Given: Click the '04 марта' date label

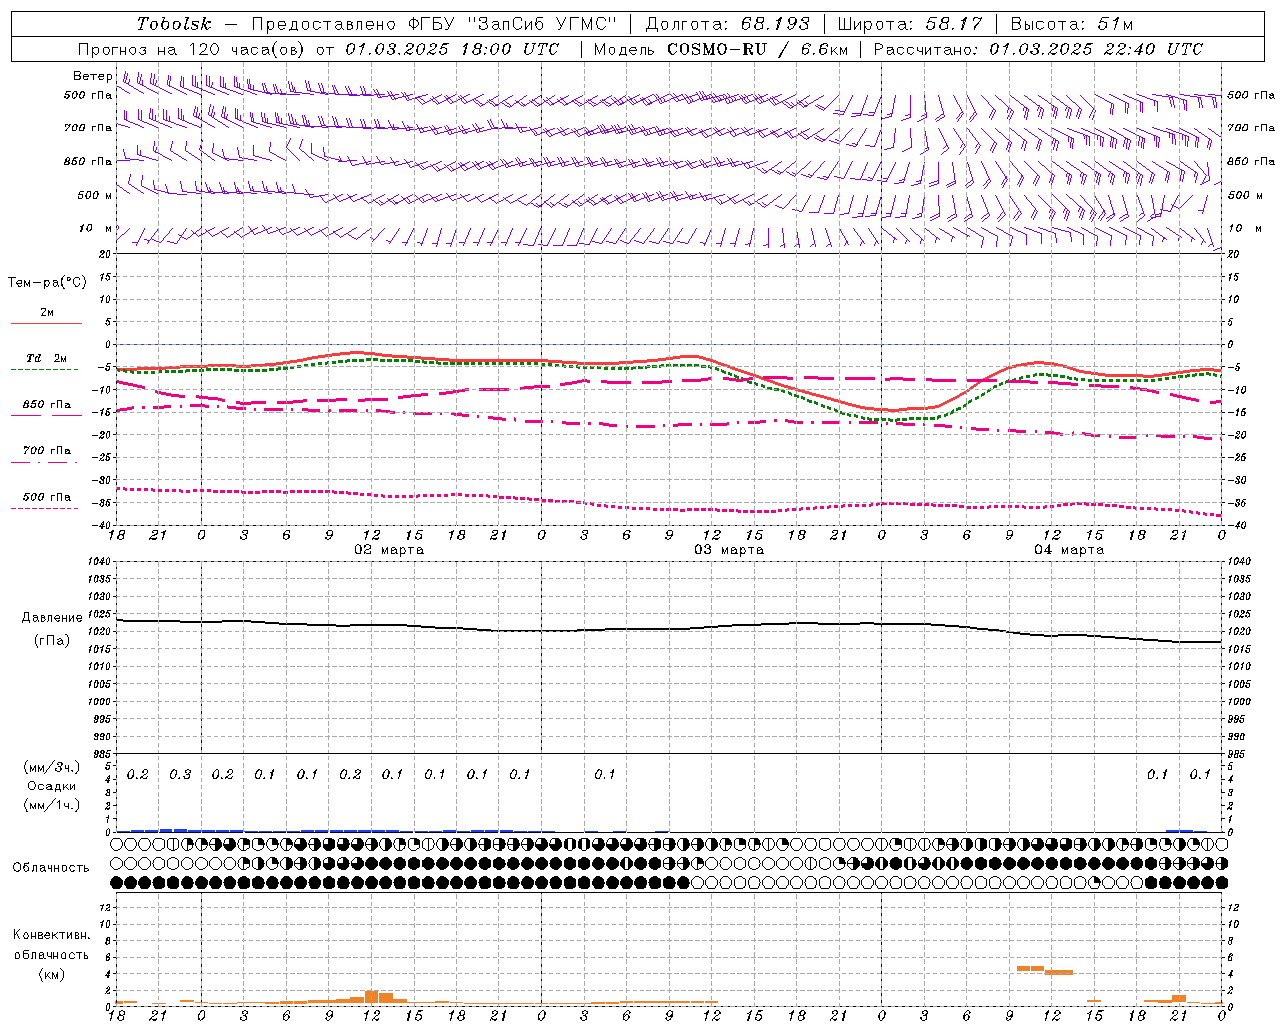Looking at the screenshot, I should [1069, 550].
